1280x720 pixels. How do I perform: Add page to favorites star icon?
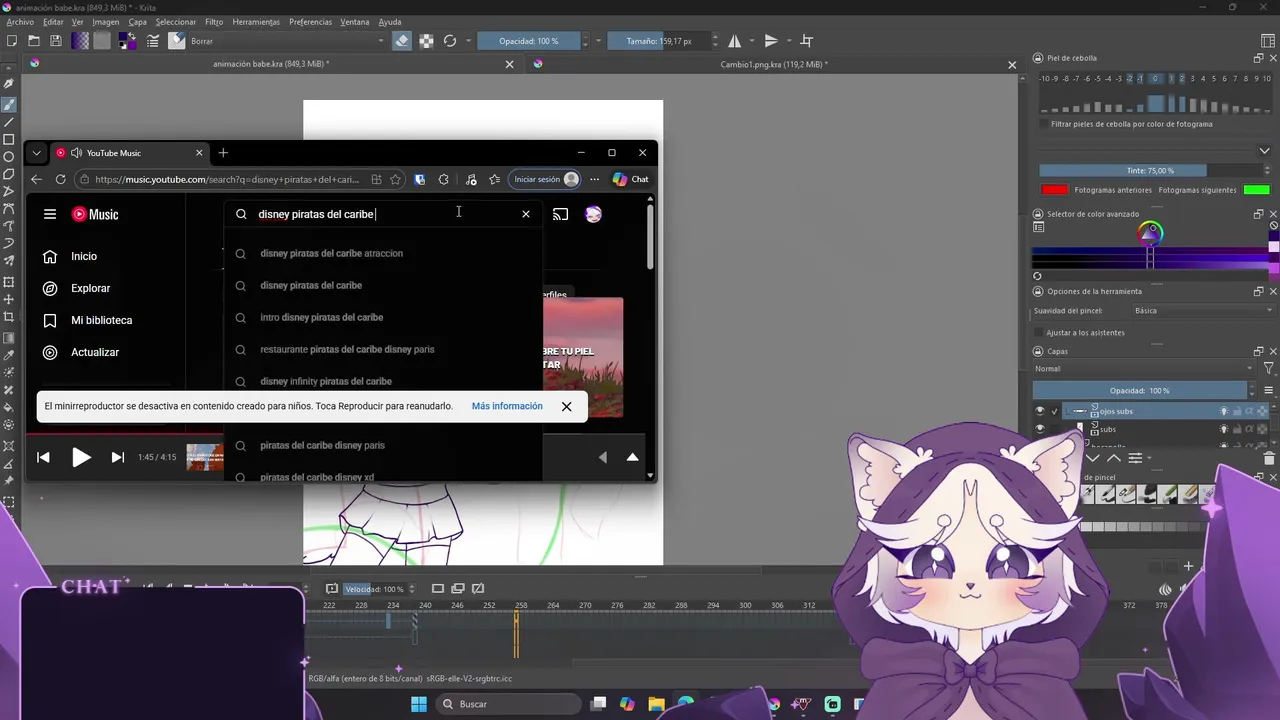(x=396, y=179)
